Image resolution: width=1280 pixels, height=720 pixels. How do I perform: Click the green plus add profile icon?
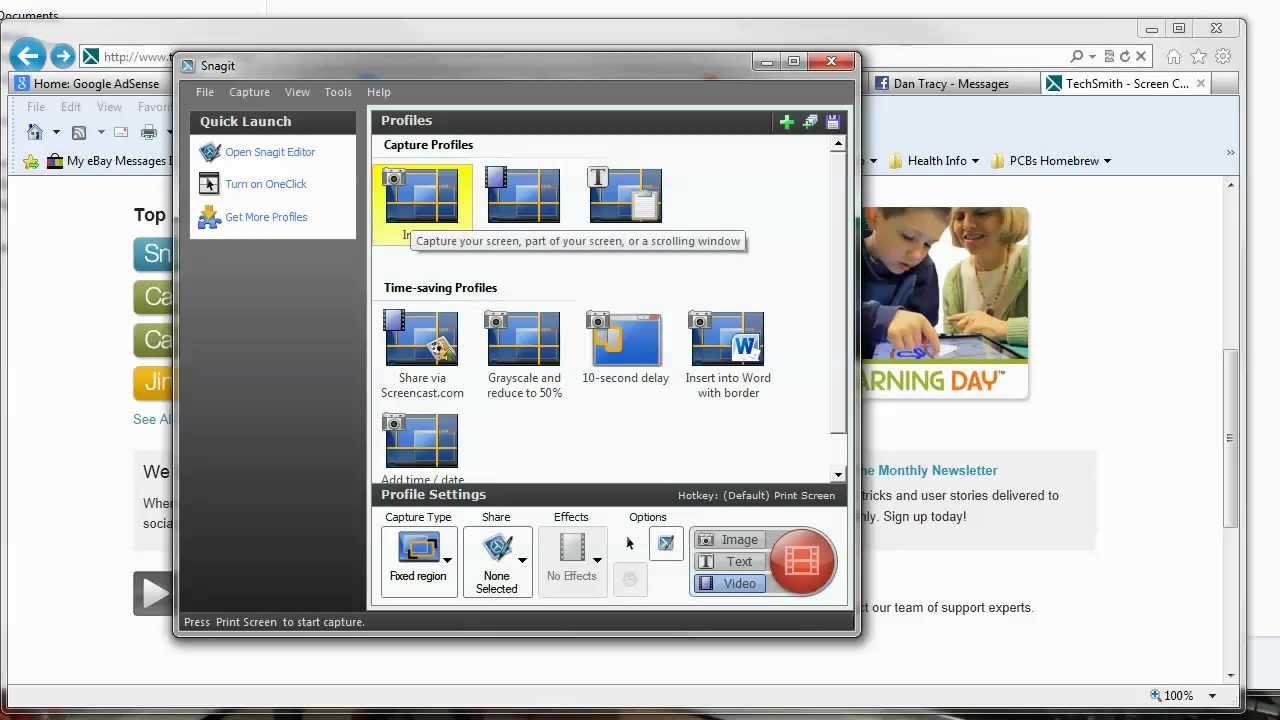(787, 122)
